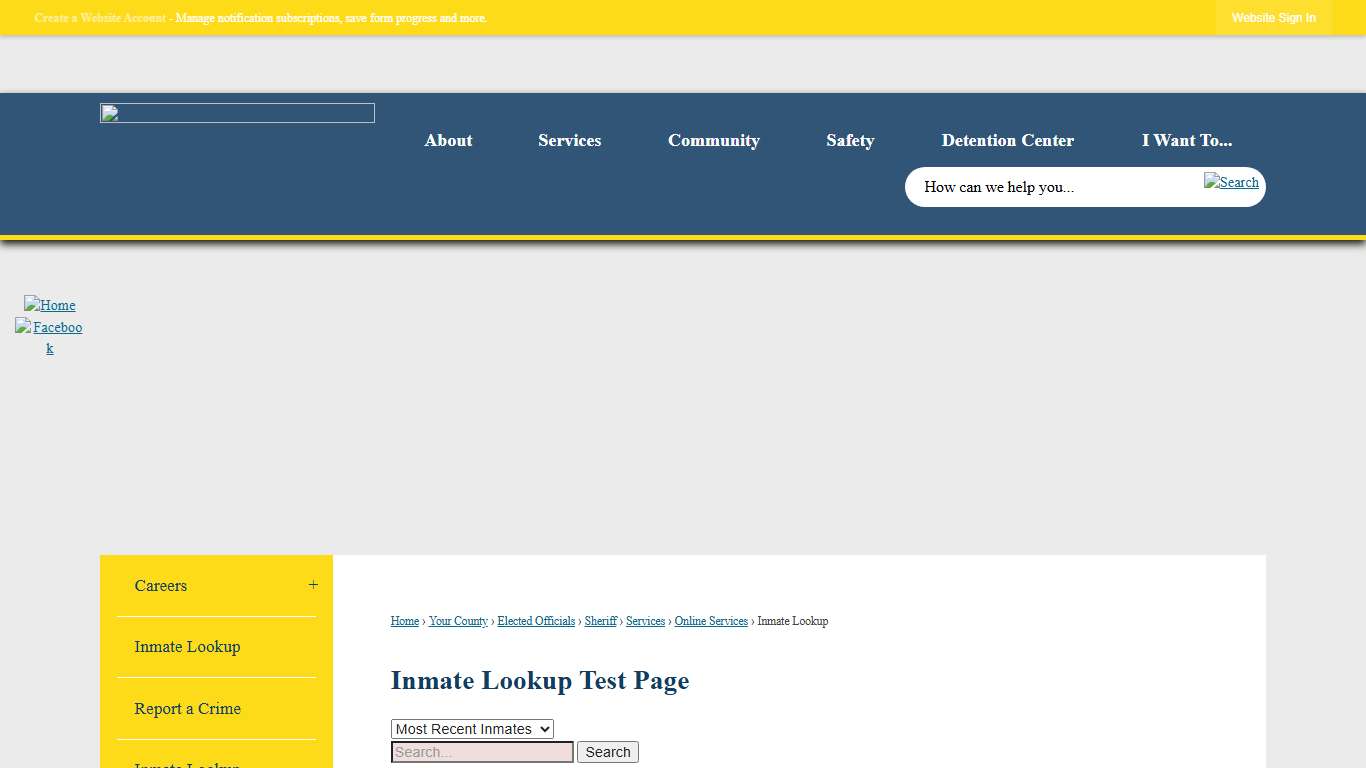Click the magnifying glass search icon
The width and height of the screenshot is (1366, 768).
pos(1231,183)
